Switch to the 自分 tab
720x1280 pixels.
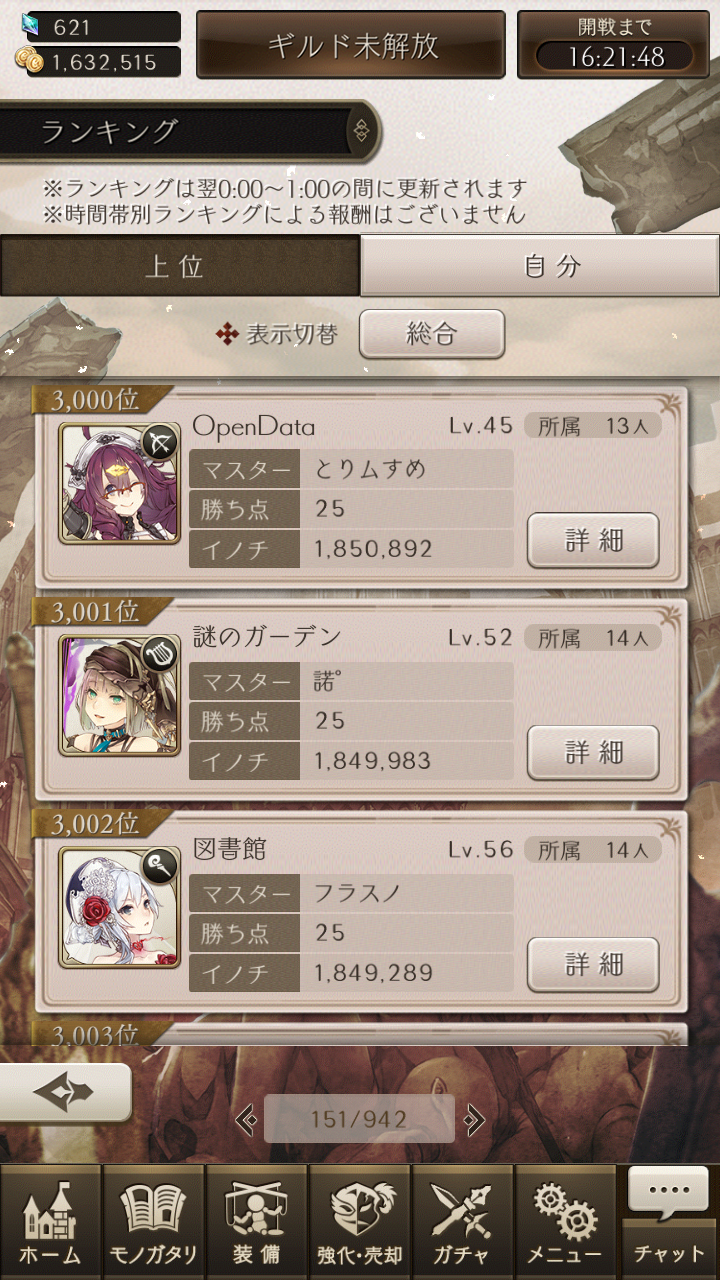click(x=540, y=266)
